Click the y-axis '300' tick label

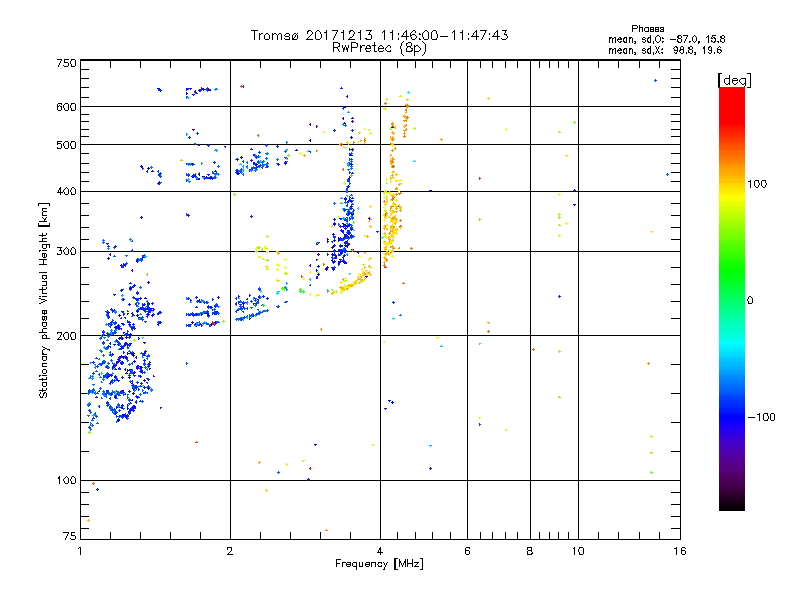(x=66, y=252)
